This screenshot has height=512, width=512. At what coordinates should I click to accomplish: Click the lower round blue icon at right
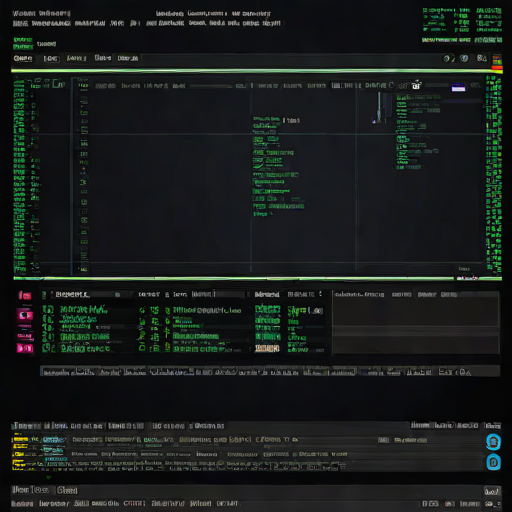pos(493,462)
